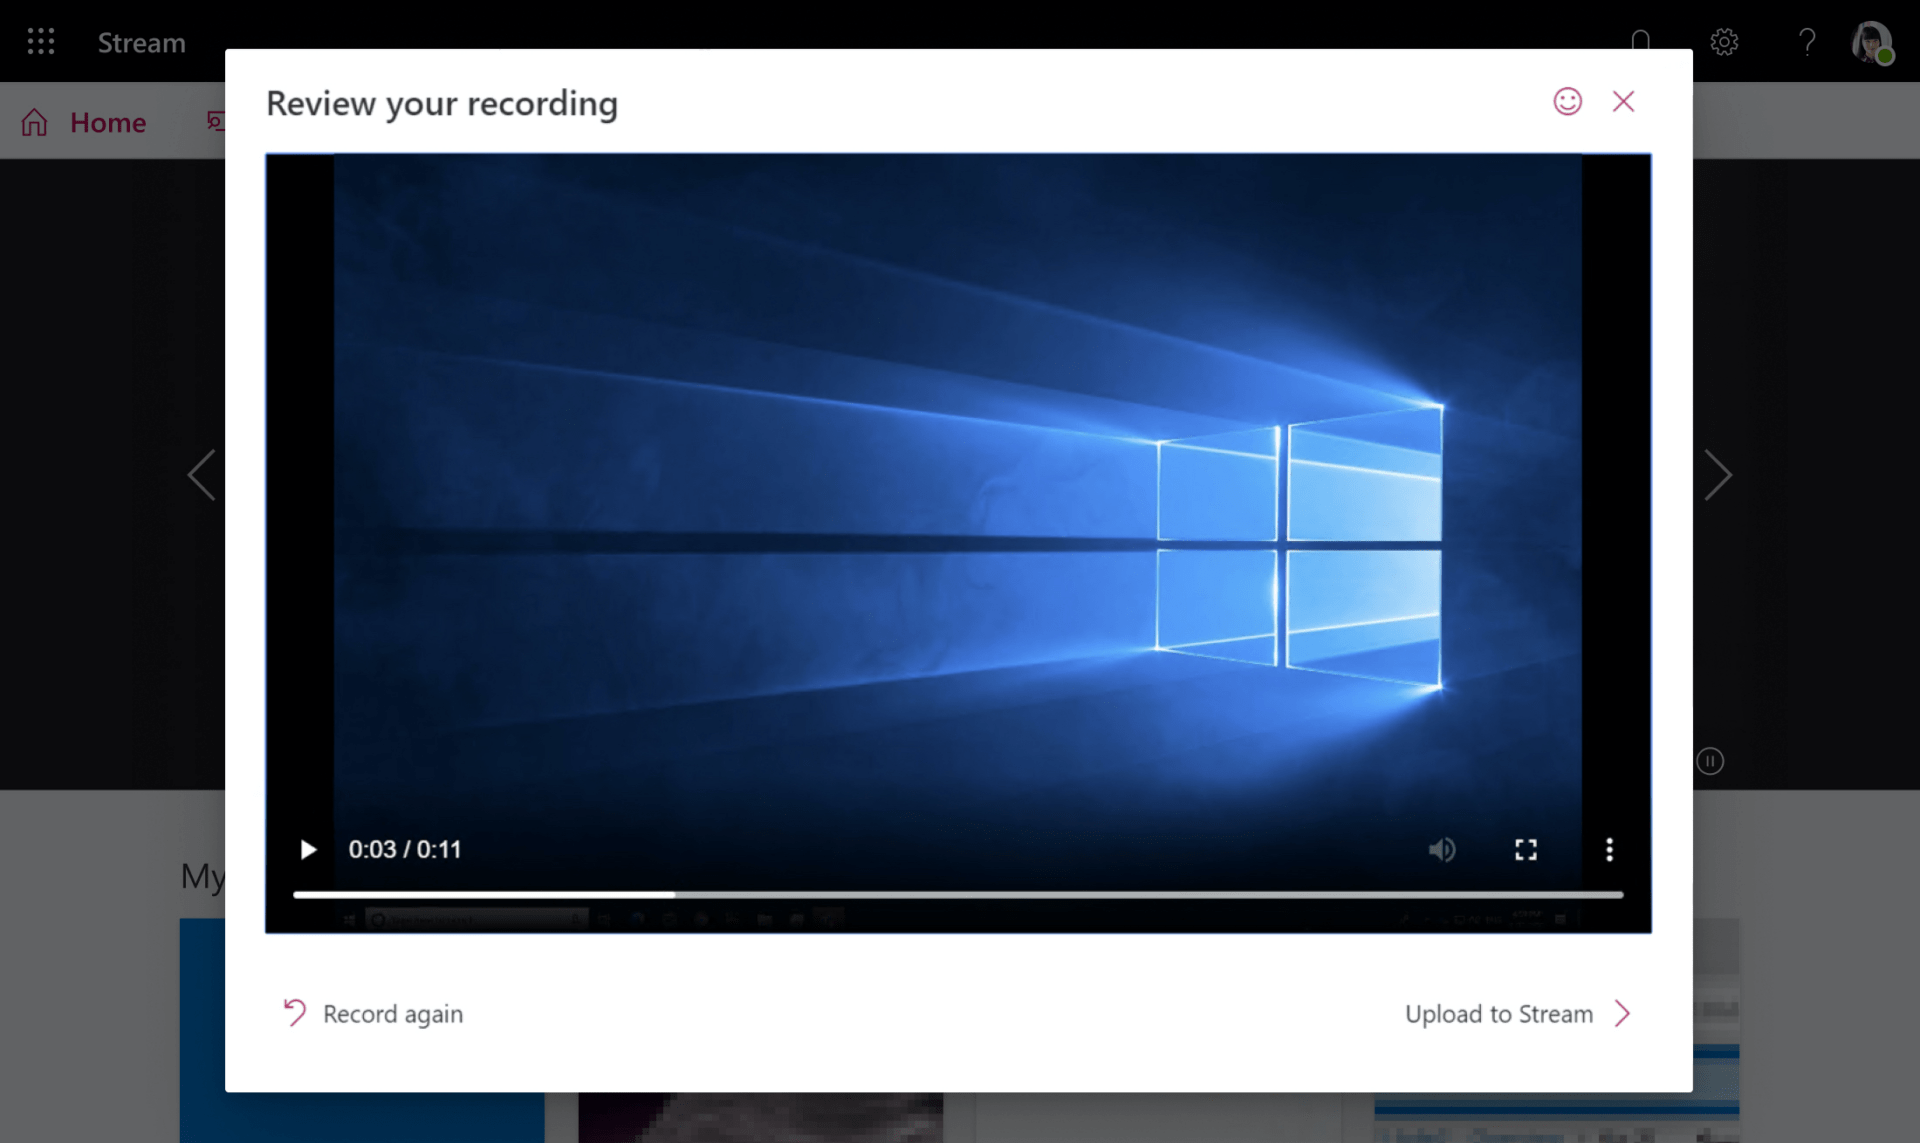This screenshot has width=1920, height=1143.
Task: Open notifications bell
Action: pos(1640,41)
